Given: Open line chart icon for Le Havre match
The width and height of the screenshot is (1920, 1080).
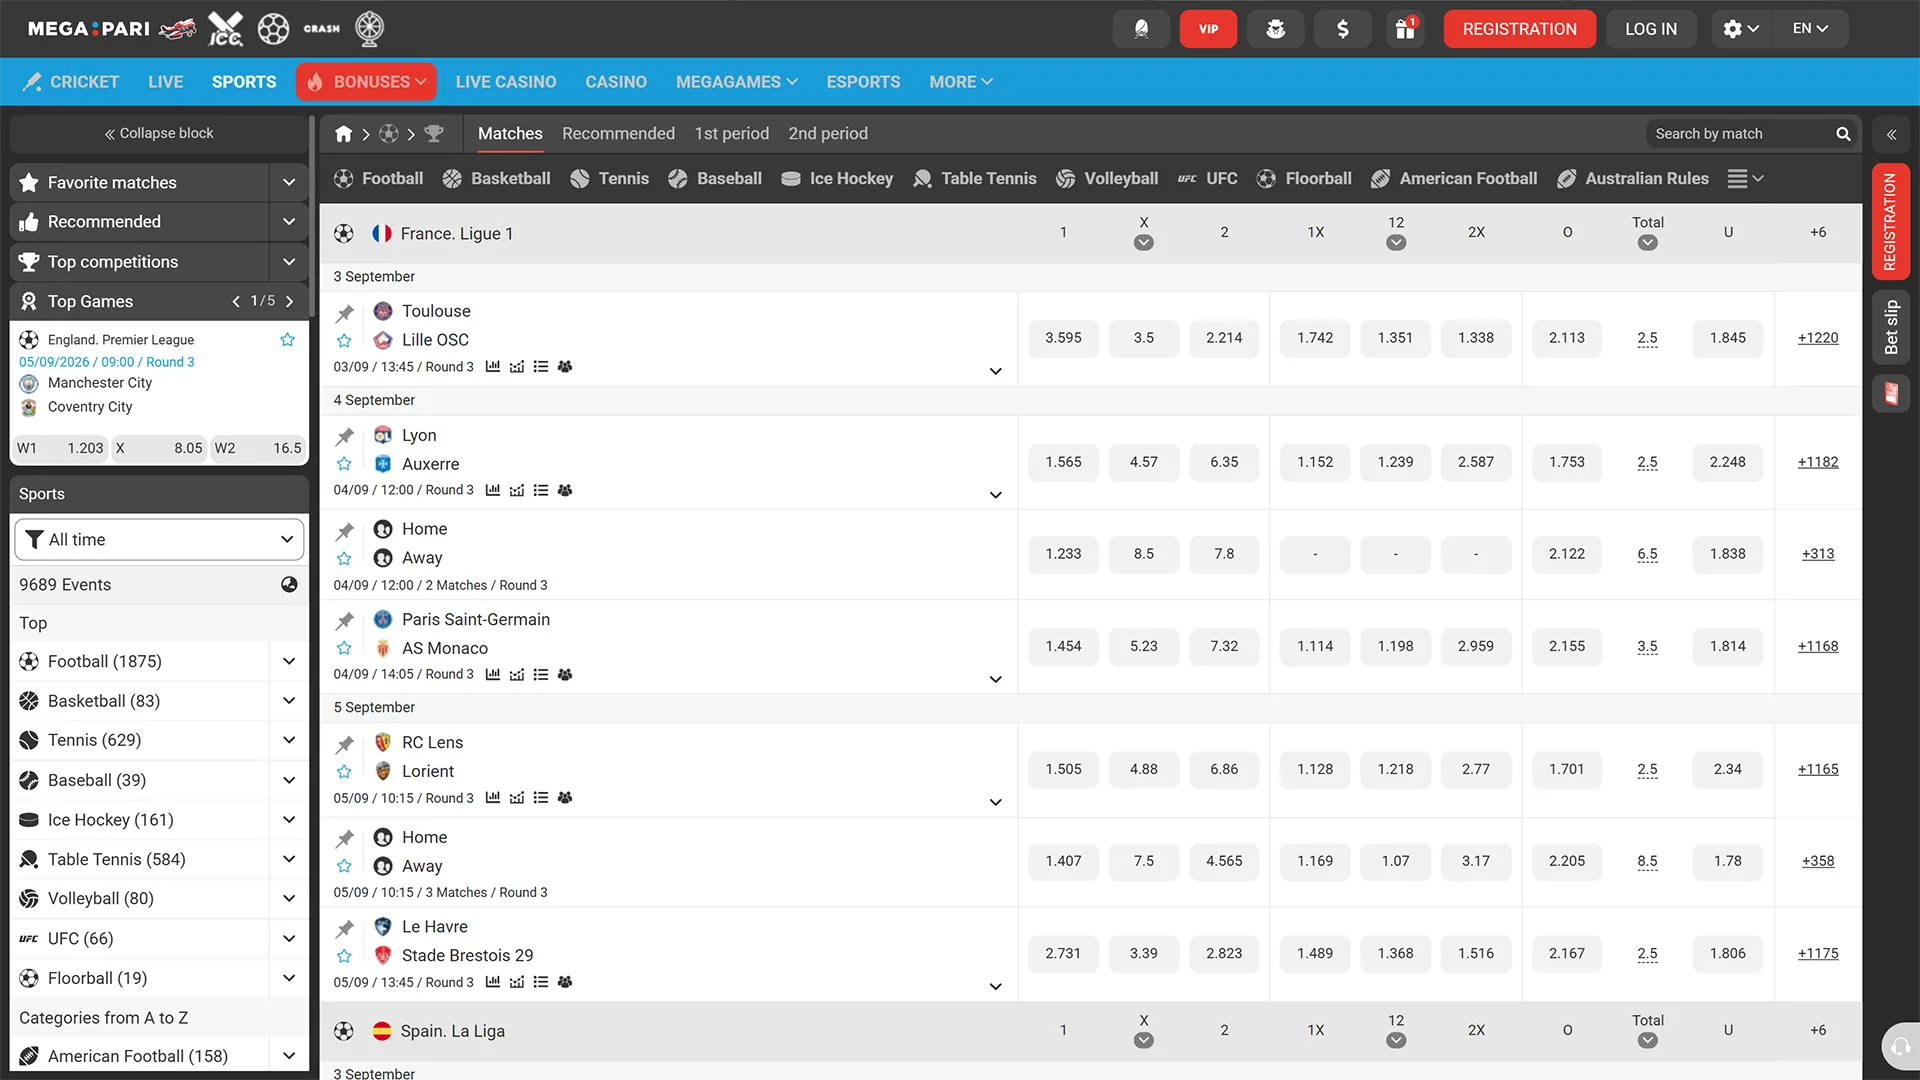Looking at the screenshot, I should 517,982.
